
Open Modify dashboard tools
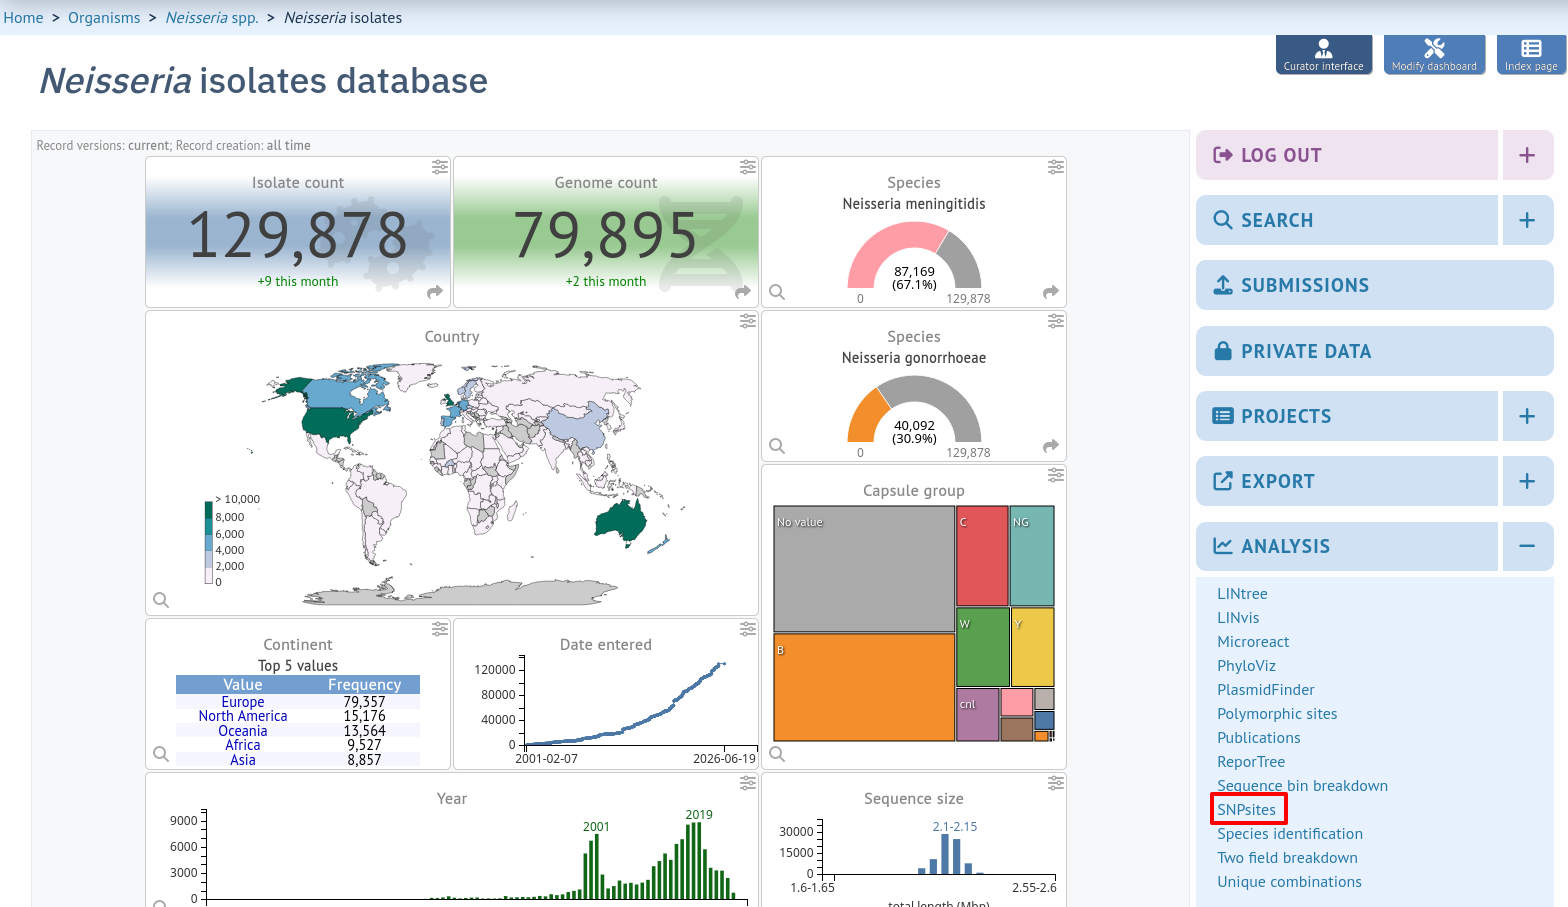pyautogui.click(x=1434, y=54)
